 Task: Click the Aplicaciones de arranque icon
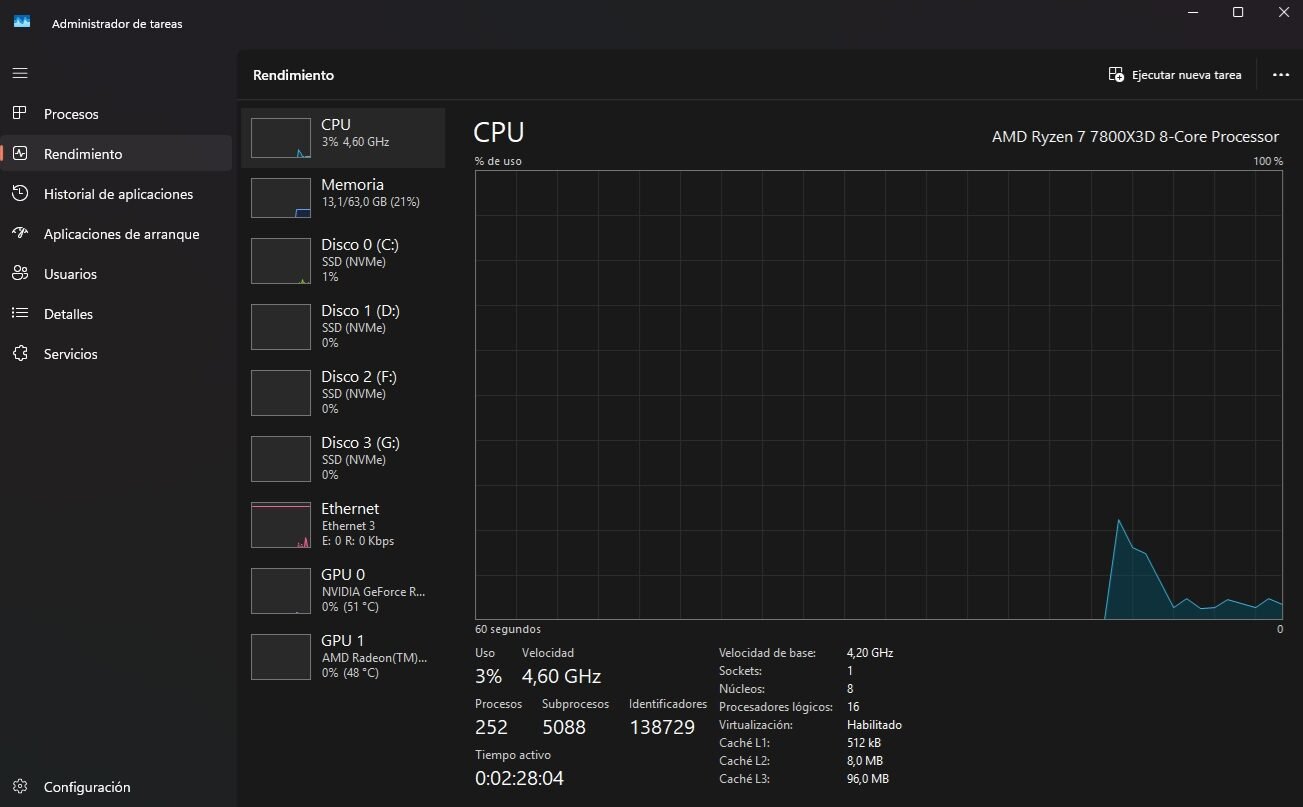pyautogui.click(x=20, y=233)
